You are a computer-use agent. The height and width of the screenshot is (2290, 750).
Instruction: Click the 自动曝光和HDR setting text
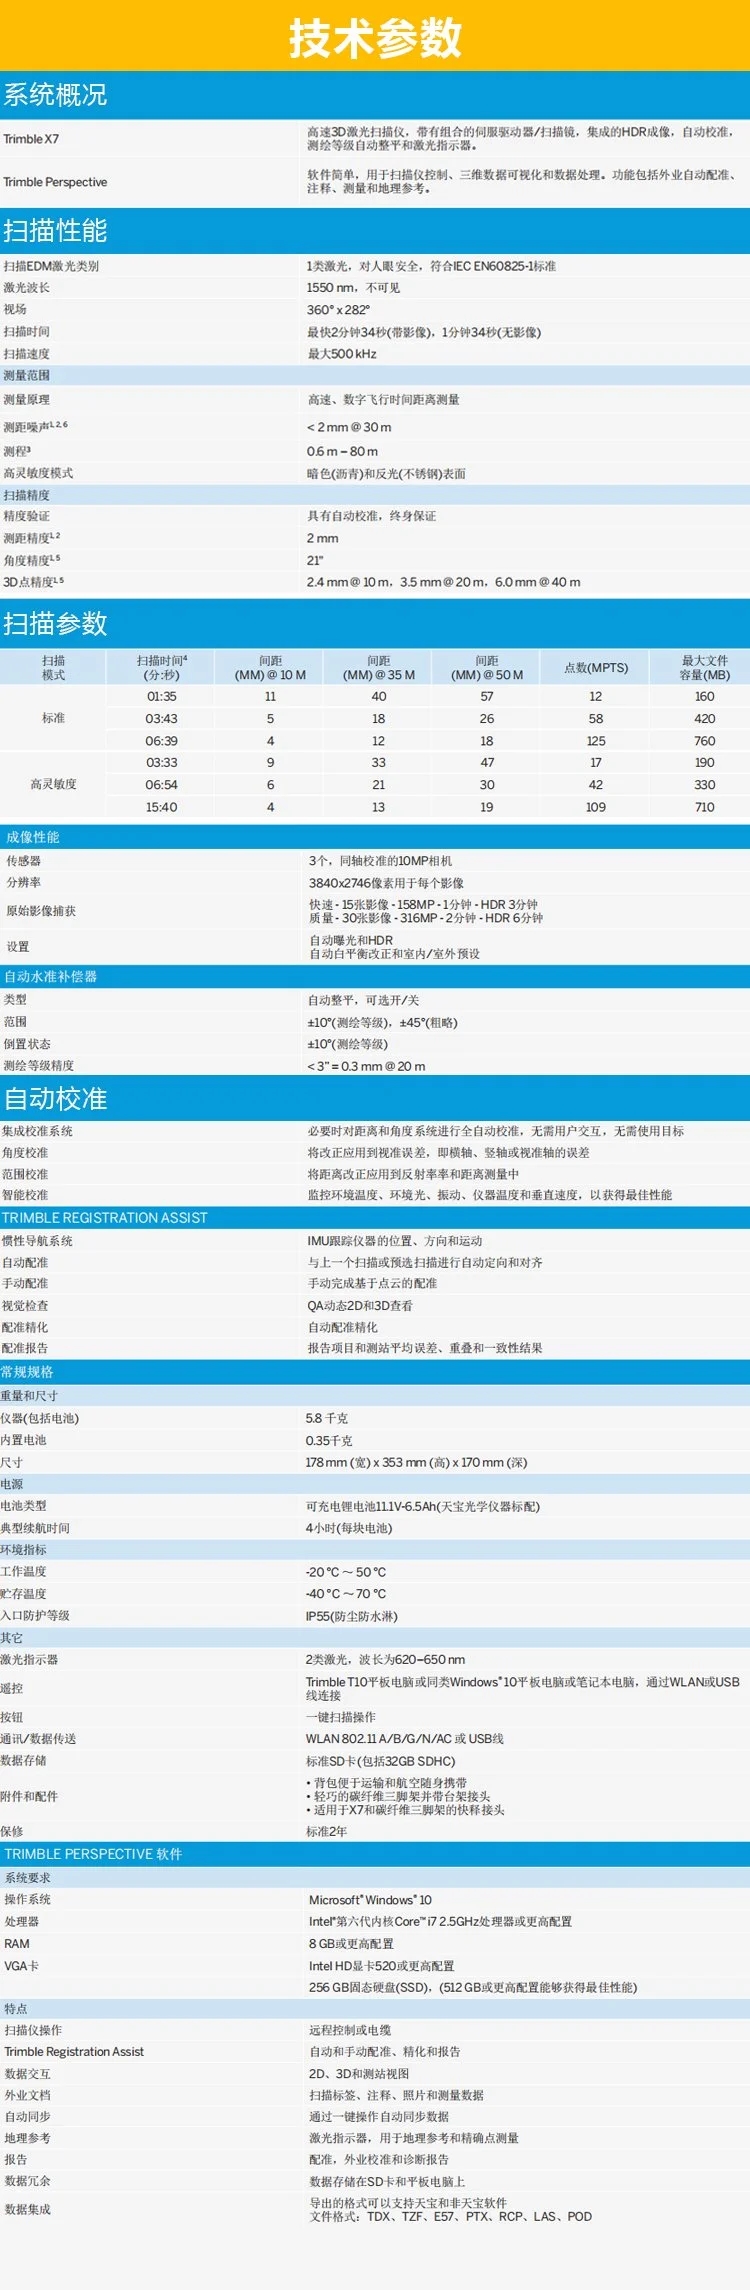(351, 940)
